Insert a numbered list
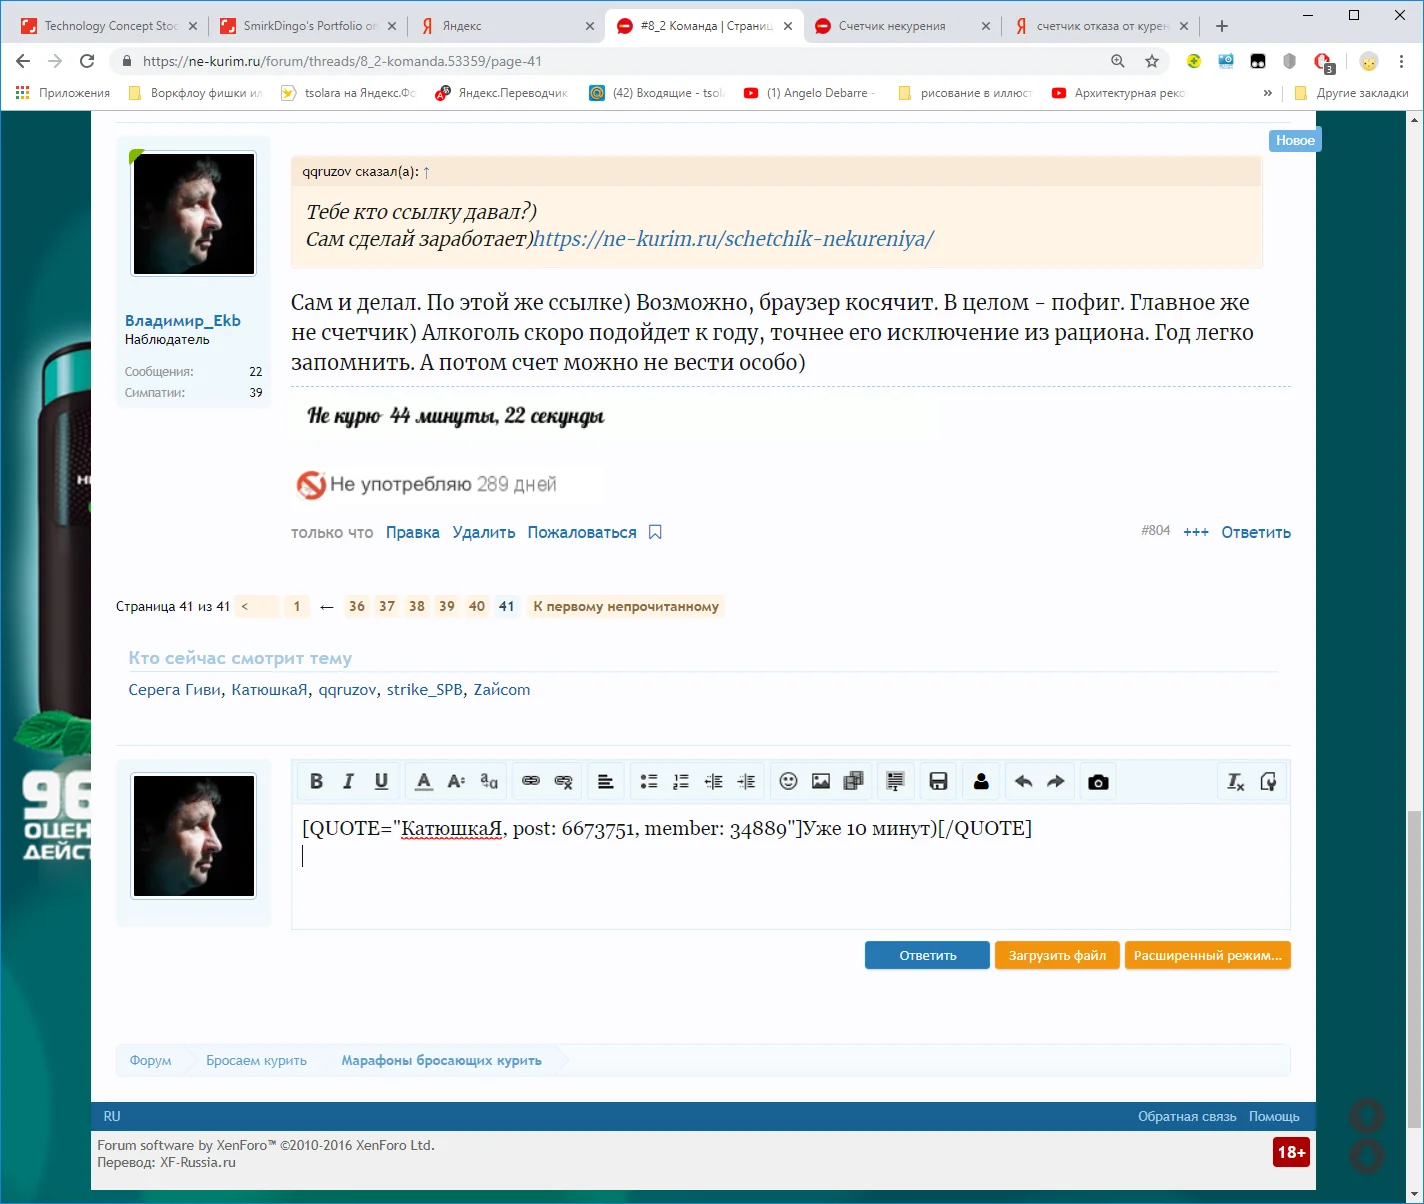 tap(681, 782)
